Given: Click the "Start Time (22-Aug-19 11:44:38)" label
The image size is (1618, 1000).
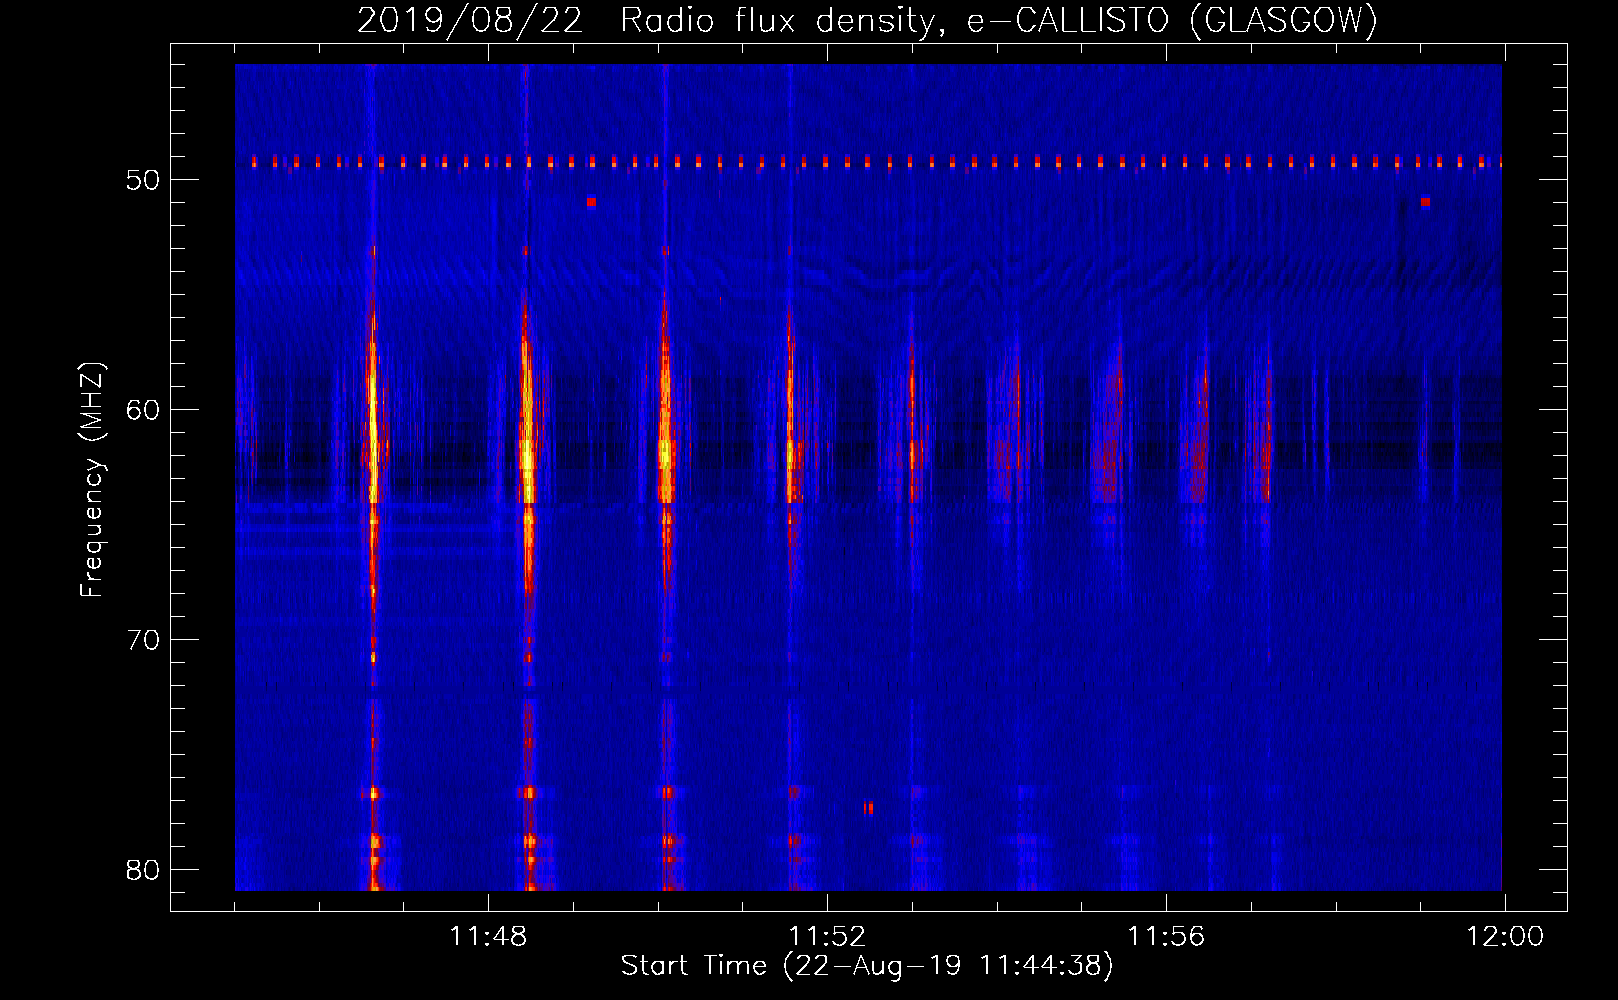Looking at the screenshot, I should click(x=867, y=966).
